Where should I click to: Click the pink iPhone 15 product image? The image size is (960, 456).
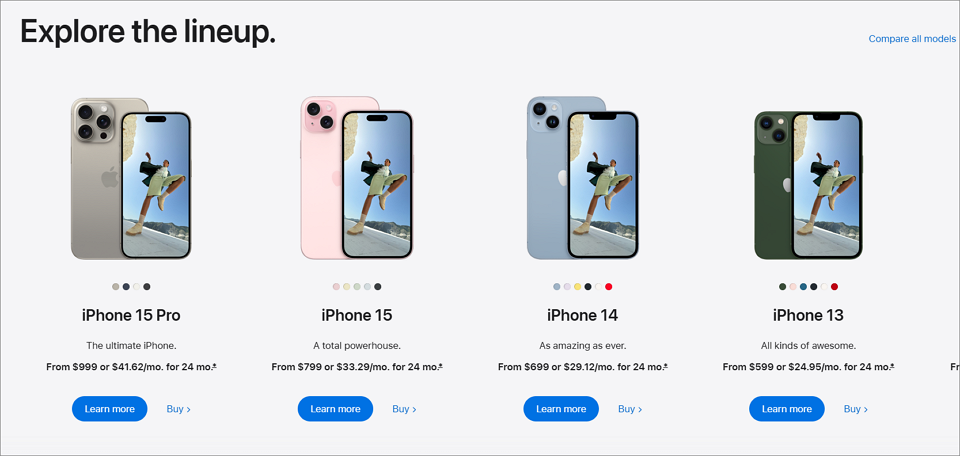point(356,178)
